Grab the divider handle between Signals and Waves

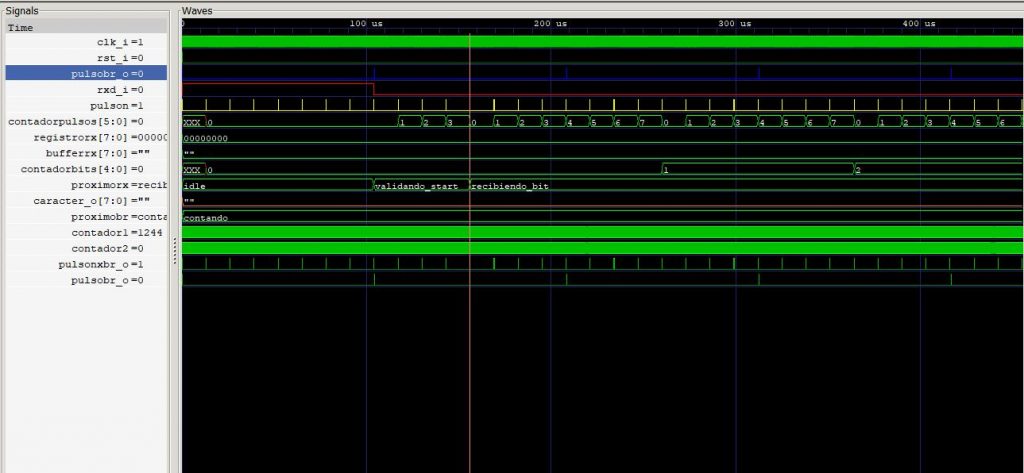175,250
